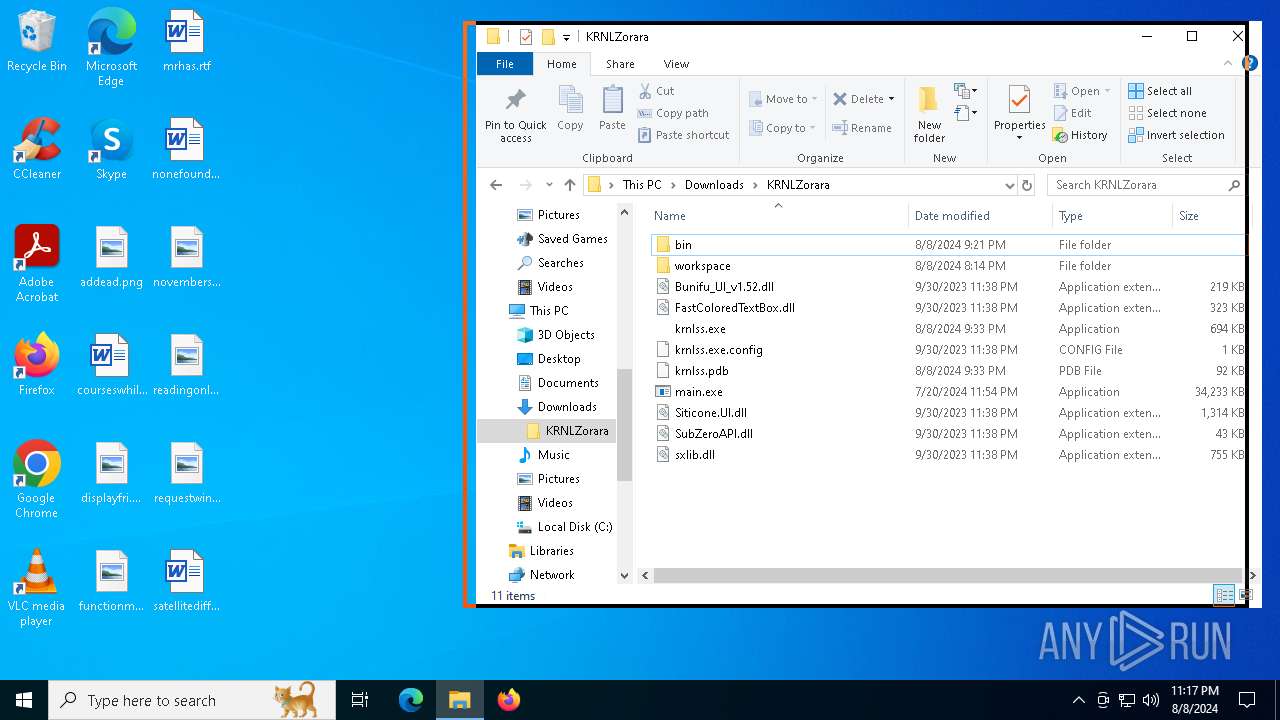Image resolution: width=1280 pixels, height=720 pixels.
Task: Switch to the Share ribbon tab
Action: tap(620, 64)
